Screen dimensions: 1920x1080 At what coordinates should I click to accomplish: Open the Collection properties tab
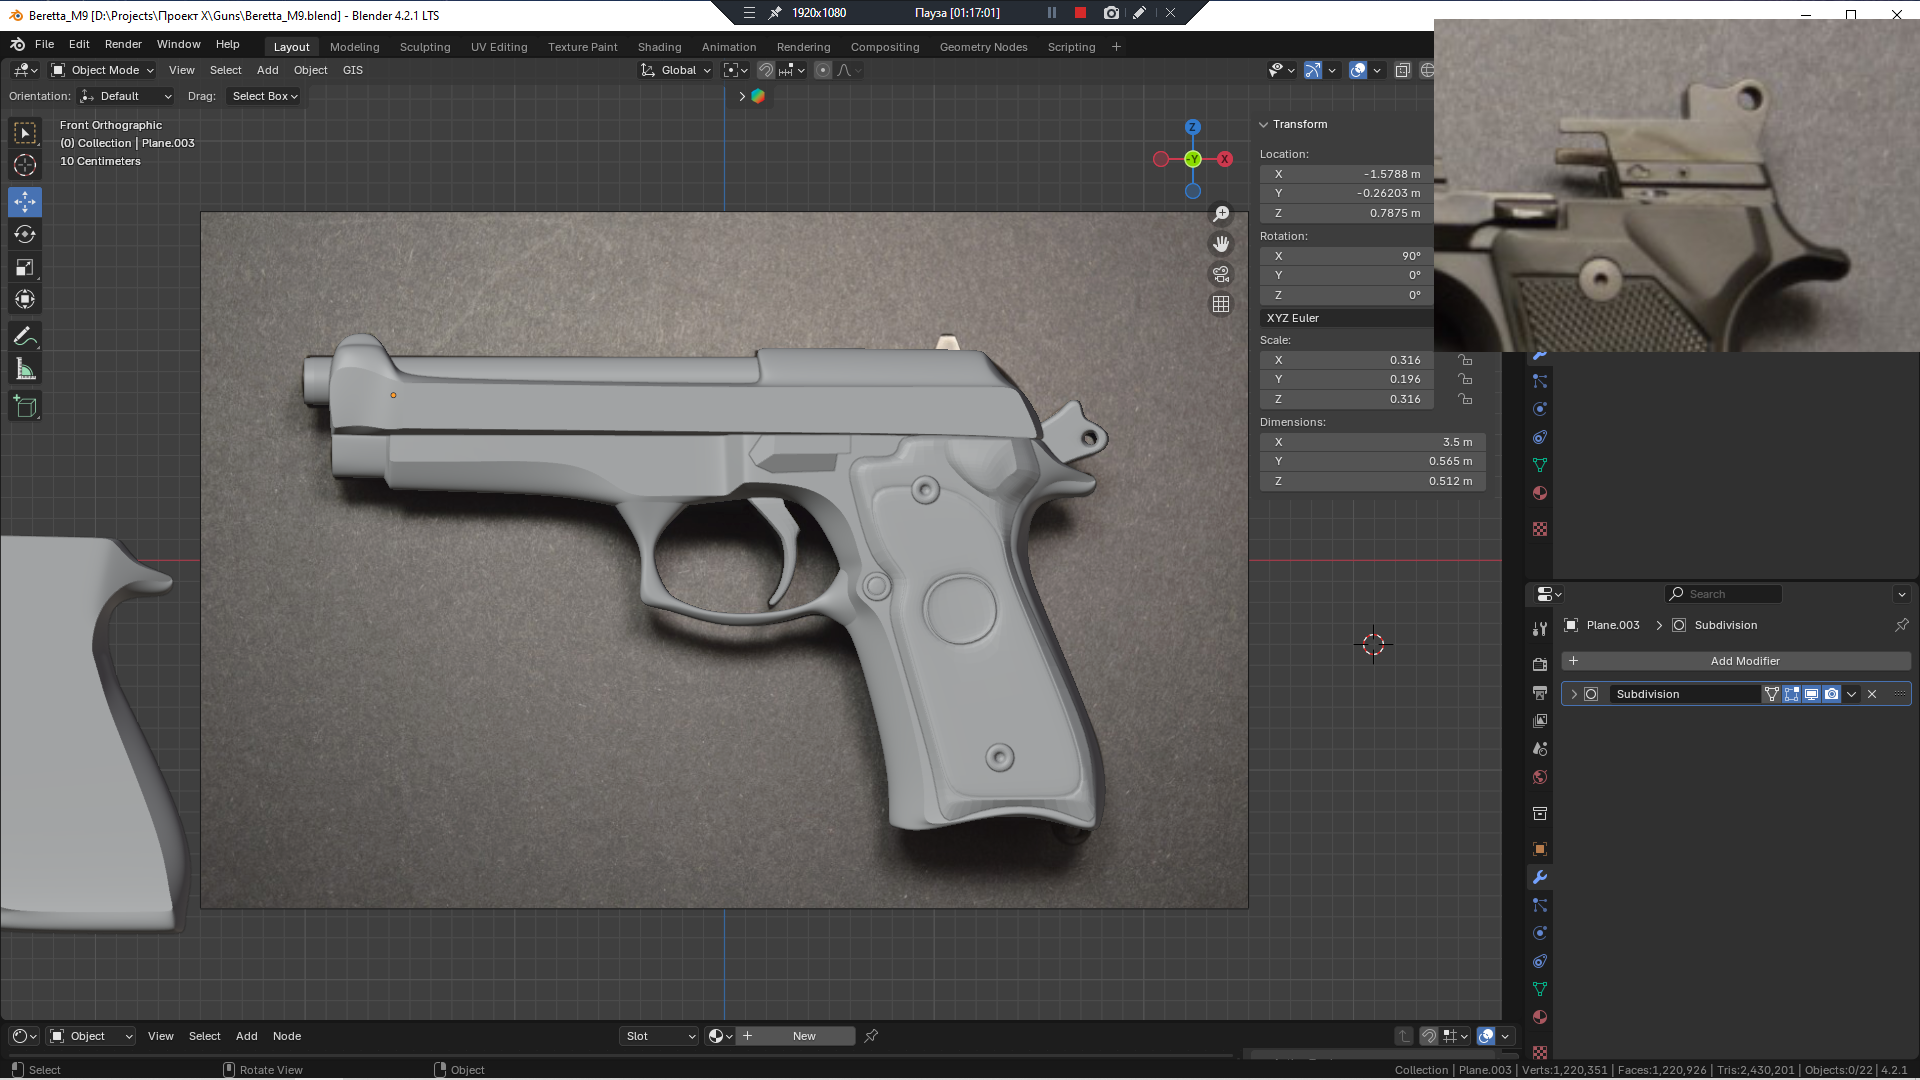click(1540, 813)
